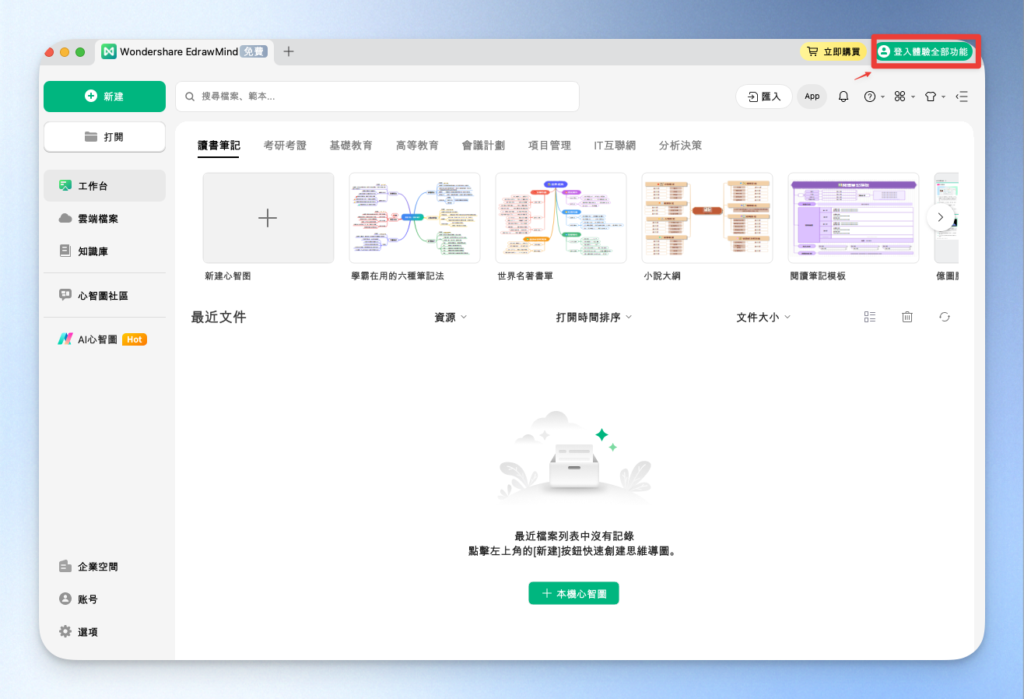
Task: Click the App button
Action: tap(812, 97)
